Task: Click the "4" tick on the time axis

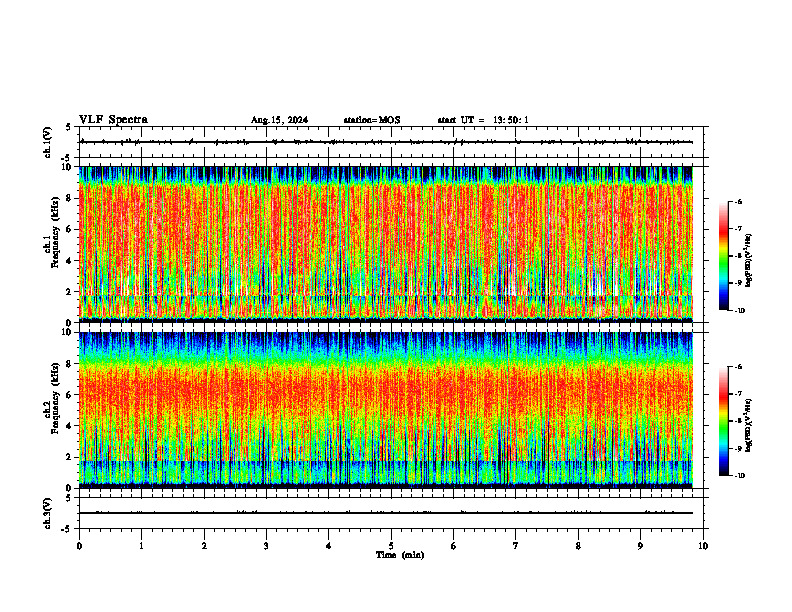Action: [x=329, y=546]
